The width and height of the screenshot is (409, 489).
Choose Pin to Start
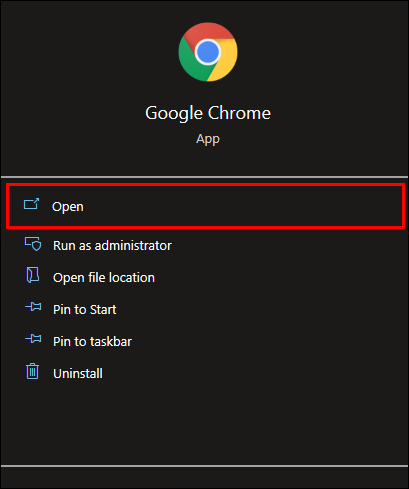(x=85, y=310)
